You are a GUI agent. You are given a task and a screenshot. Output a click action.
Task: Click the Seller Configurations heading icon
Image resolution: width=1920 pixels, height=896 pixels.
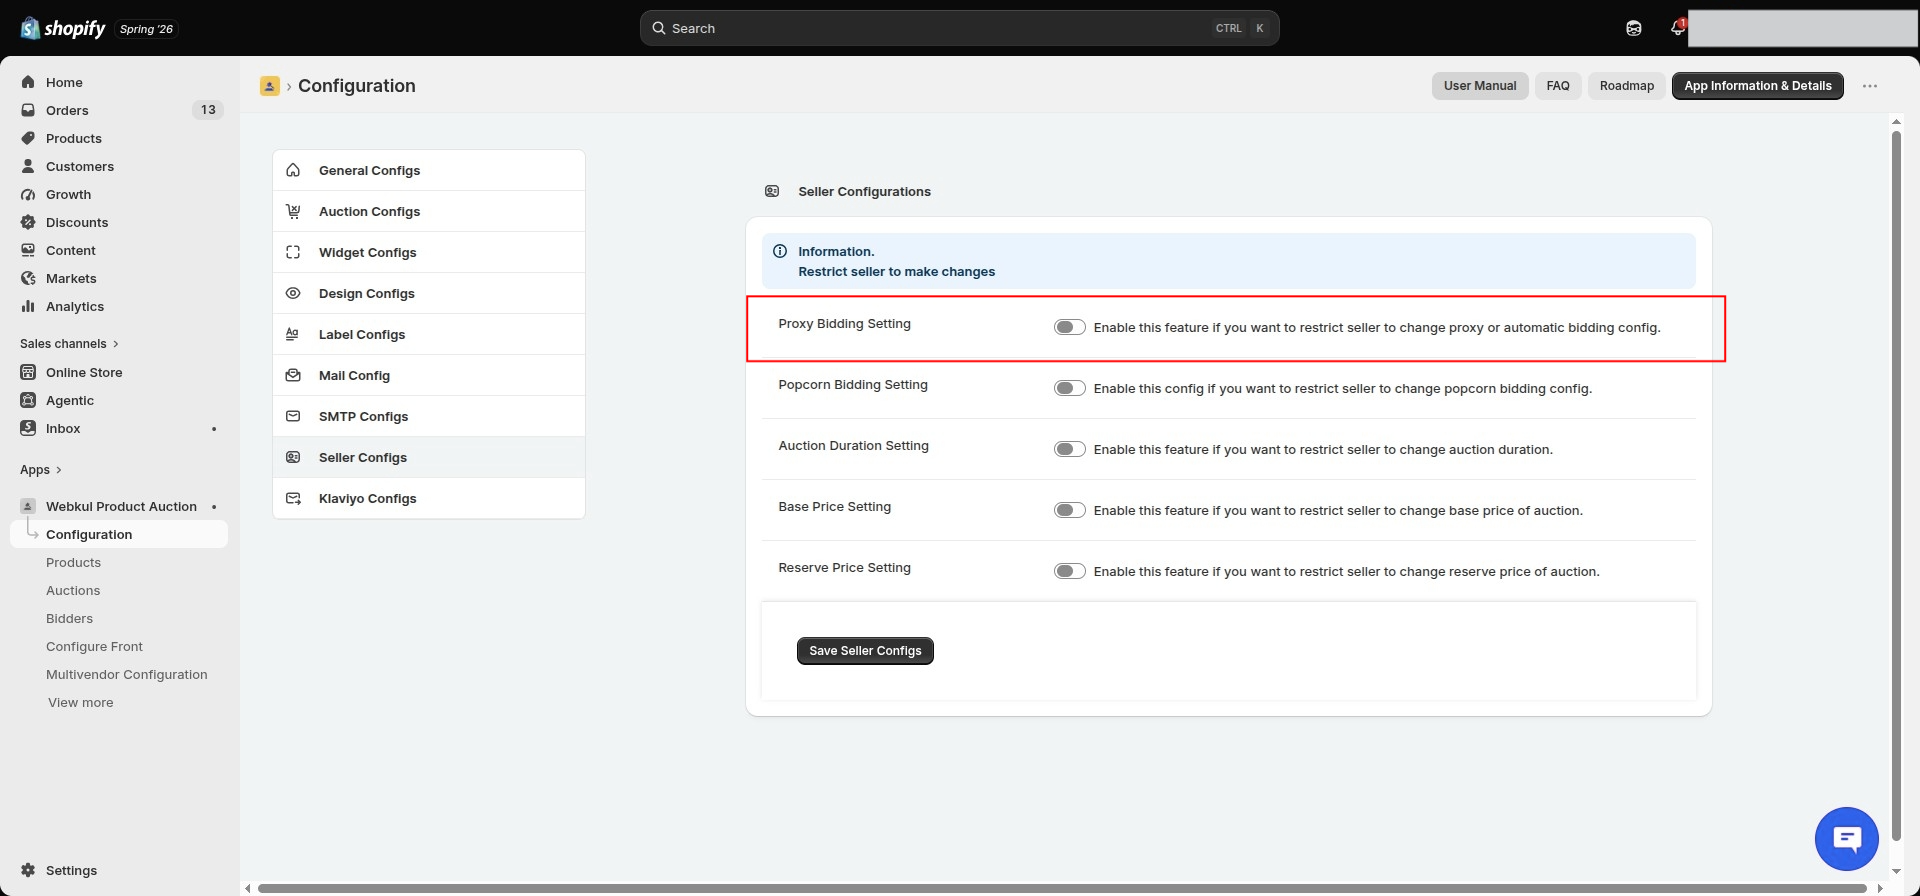[x=772, y=191]
